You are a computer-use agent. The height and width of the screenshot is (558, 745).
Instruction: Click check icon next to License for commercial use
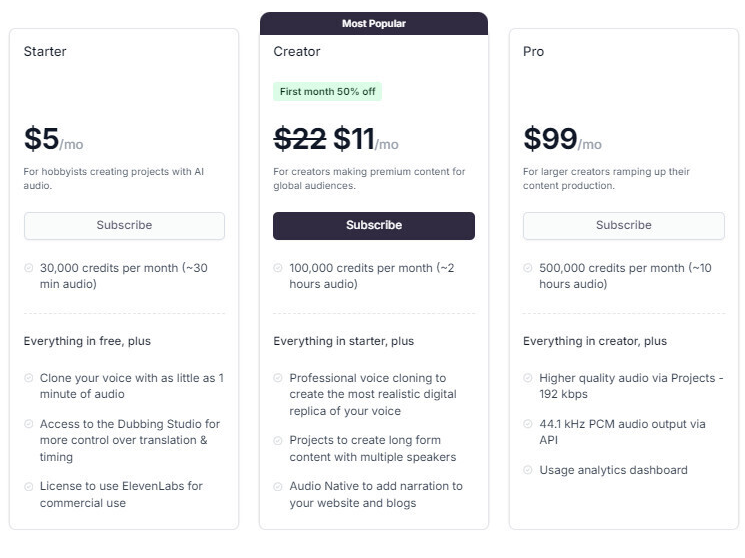[29, 486]
